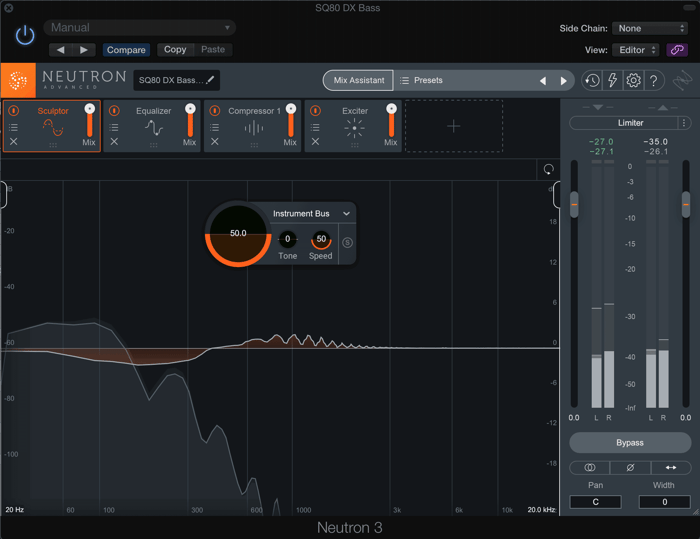700x539 pixels.
Task: Open the Side Chain None dropdown
Action: click(x=650, y=28)
